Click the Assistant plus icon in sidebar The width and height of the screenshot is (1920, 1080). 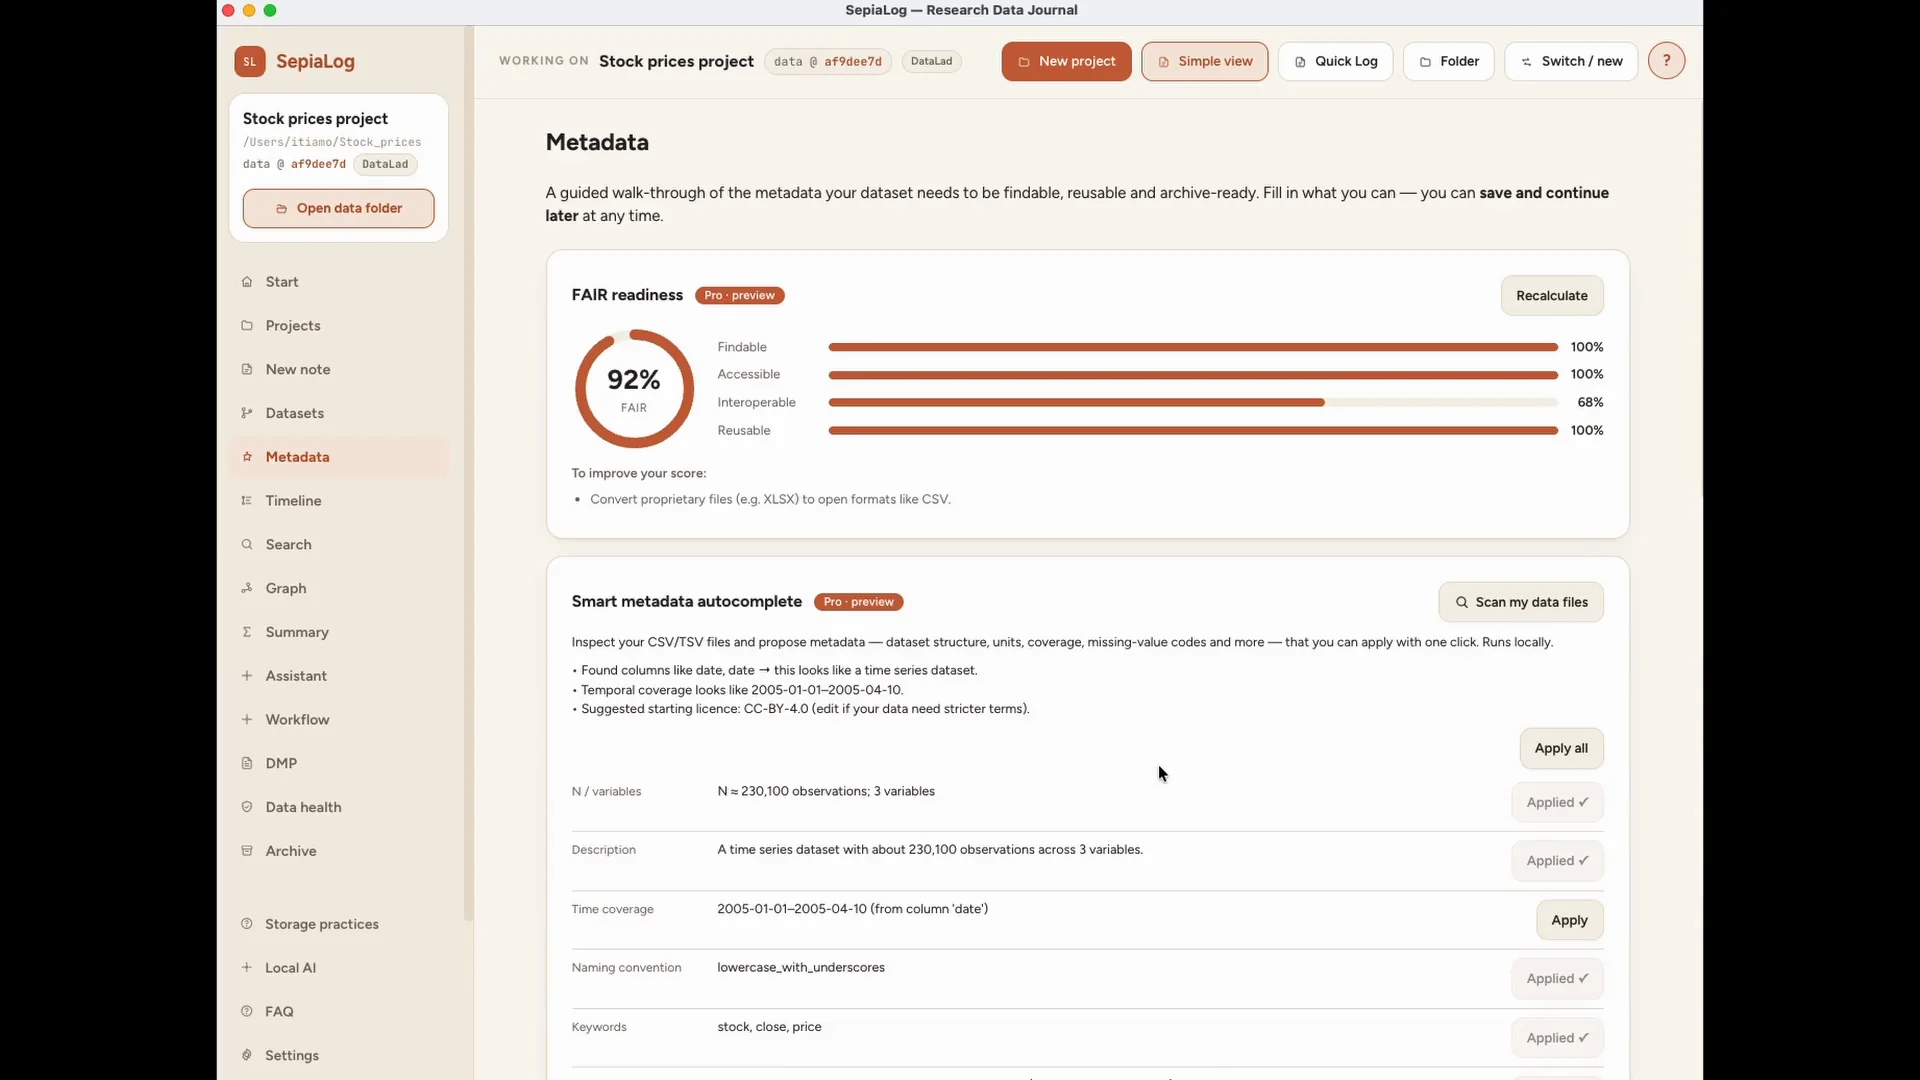coord(247,676)
